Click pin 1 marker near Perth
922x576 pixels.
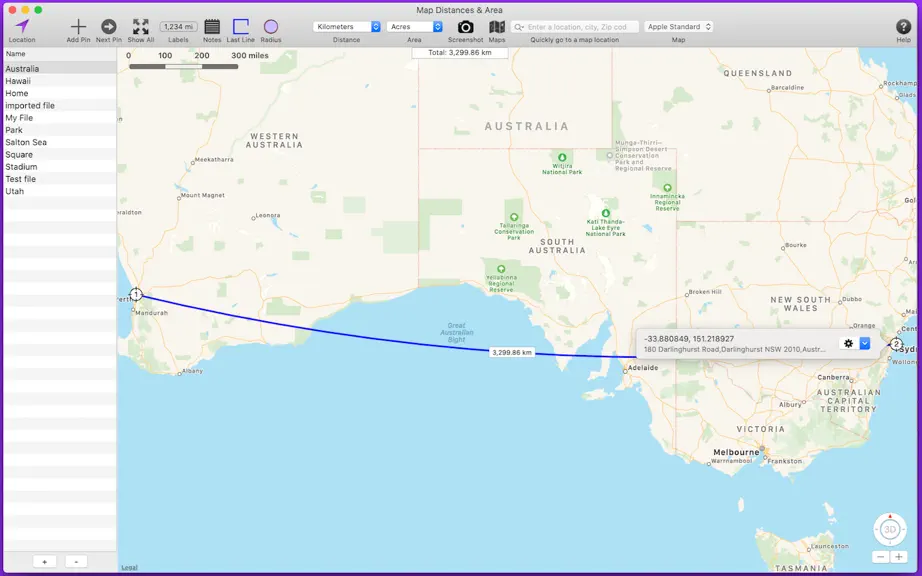(136, 294)
